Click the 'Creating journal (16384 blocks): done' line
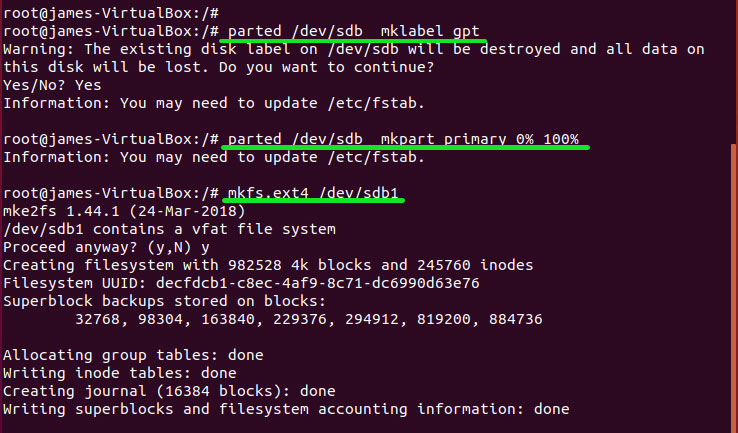 click(x=170, y=391)
